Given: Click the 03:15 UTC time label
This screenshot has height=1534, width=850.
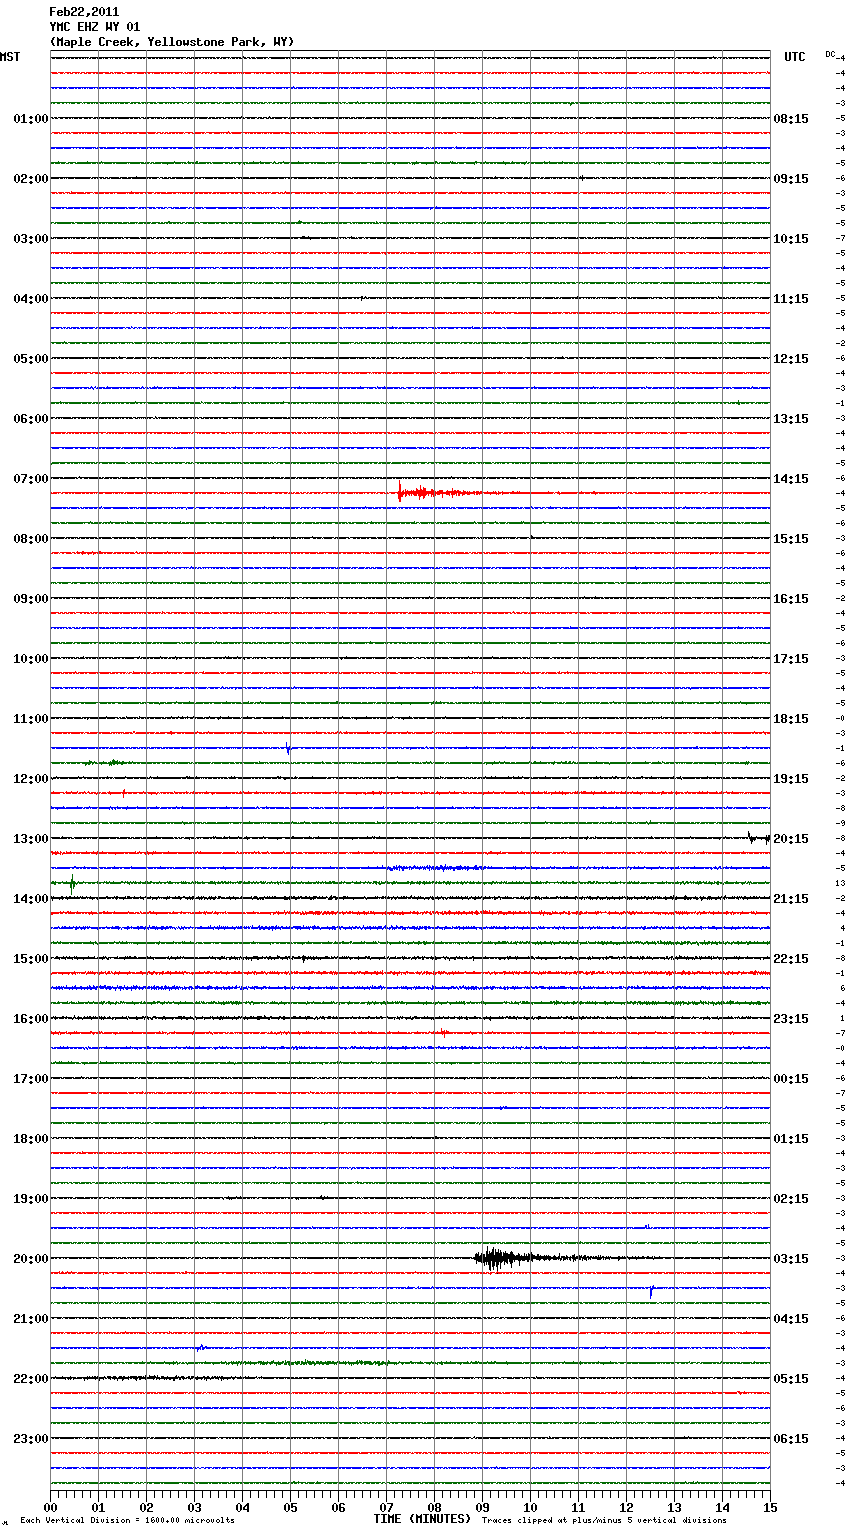Looking at the screenshot, I should (791, 1259).
